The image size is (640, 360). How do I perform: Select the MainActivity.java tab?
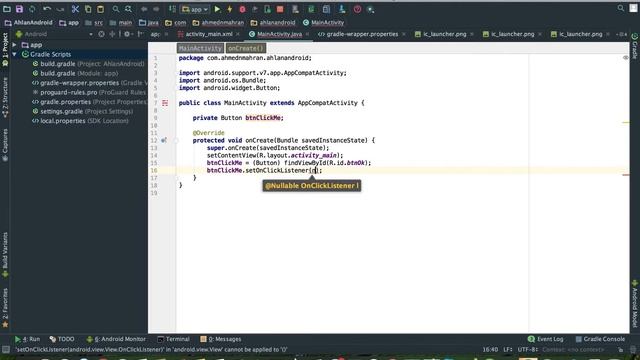279,34
